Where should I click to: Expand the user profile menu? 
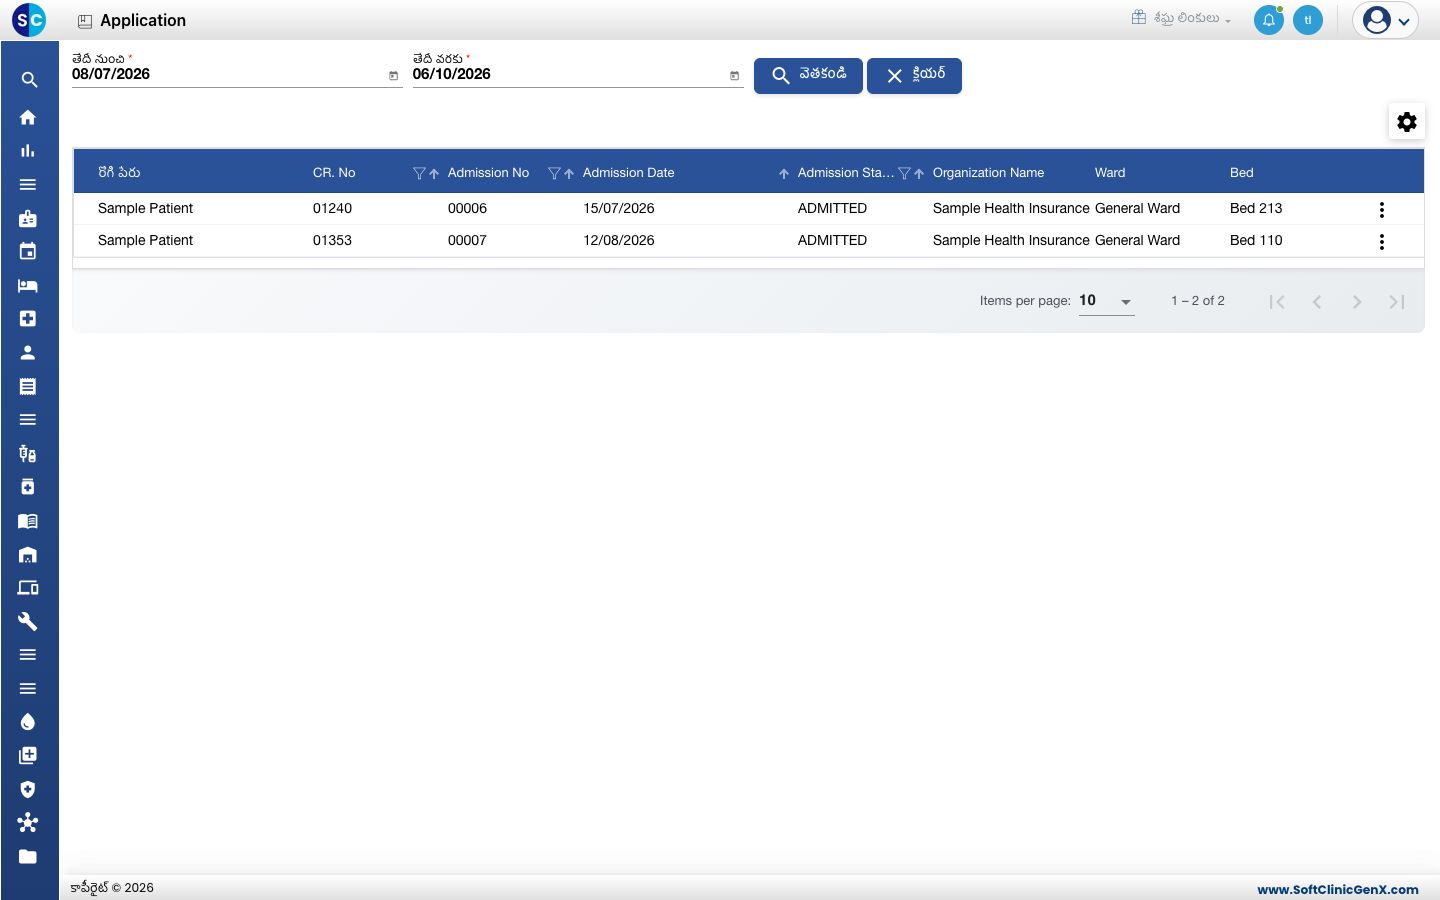tap(1385, 20)
